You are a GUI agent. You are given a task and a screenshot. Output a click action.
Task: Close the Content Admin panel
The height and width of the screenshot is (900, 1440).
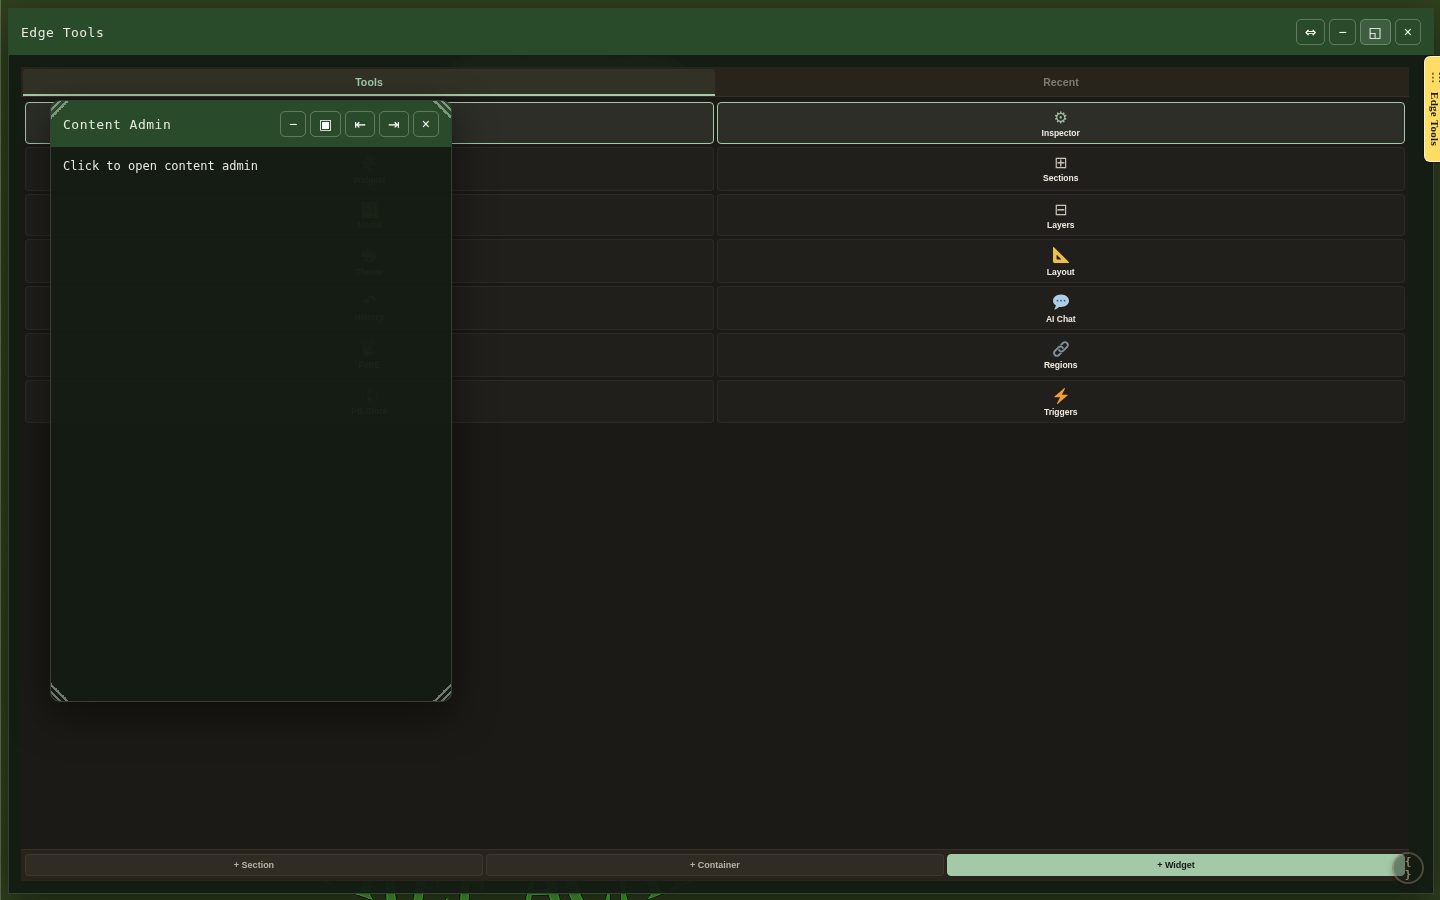(426, 124)
